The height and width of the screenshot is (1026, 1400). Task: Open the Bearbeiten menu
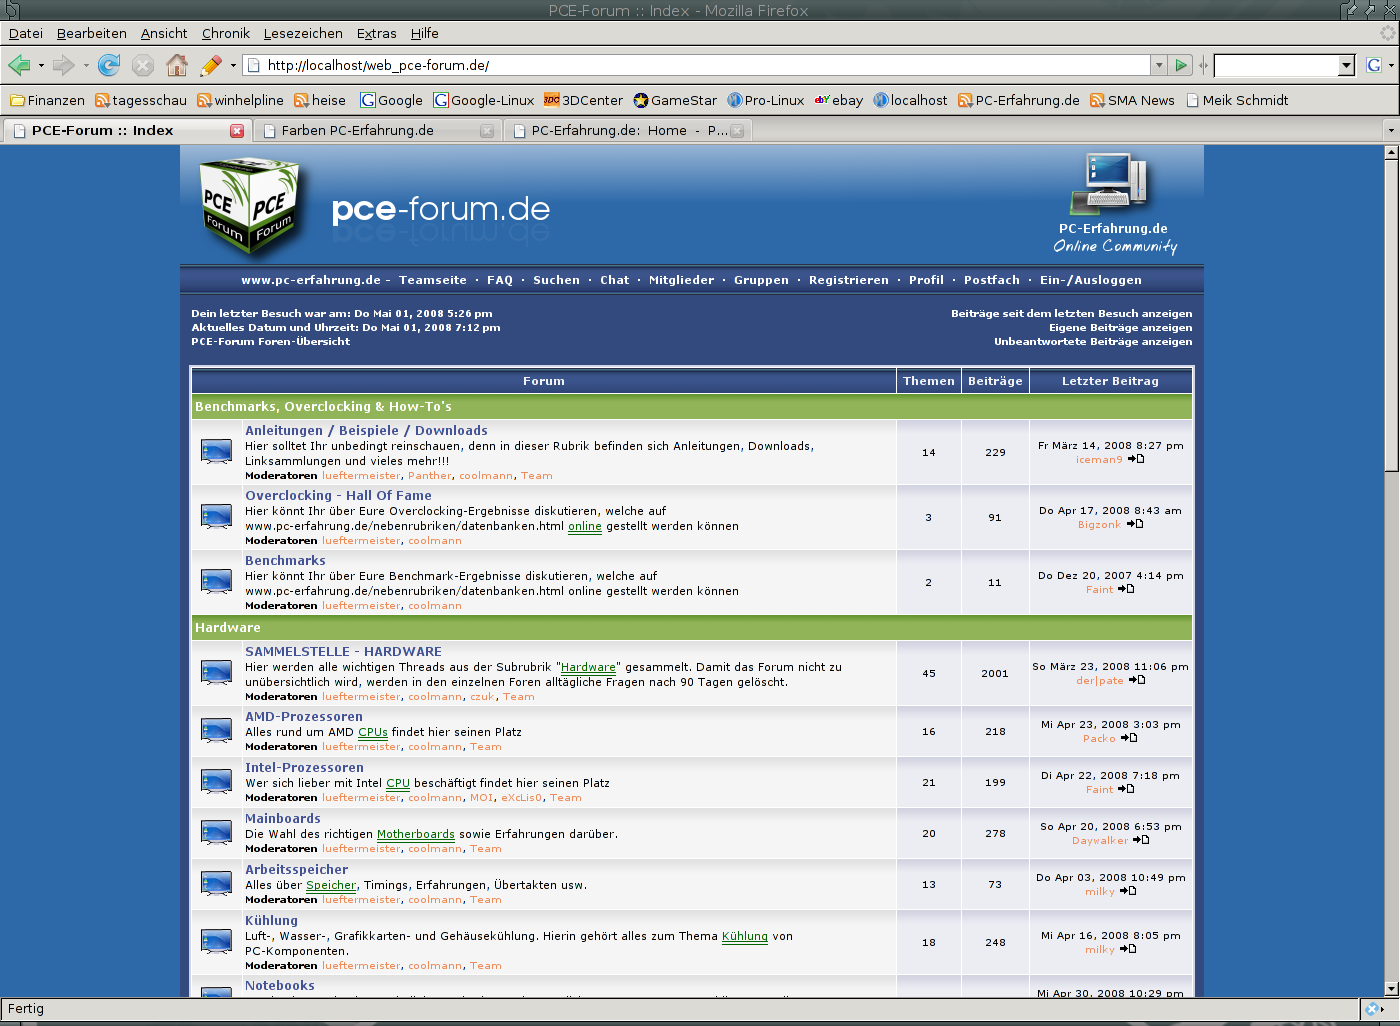tap(92, 33)
